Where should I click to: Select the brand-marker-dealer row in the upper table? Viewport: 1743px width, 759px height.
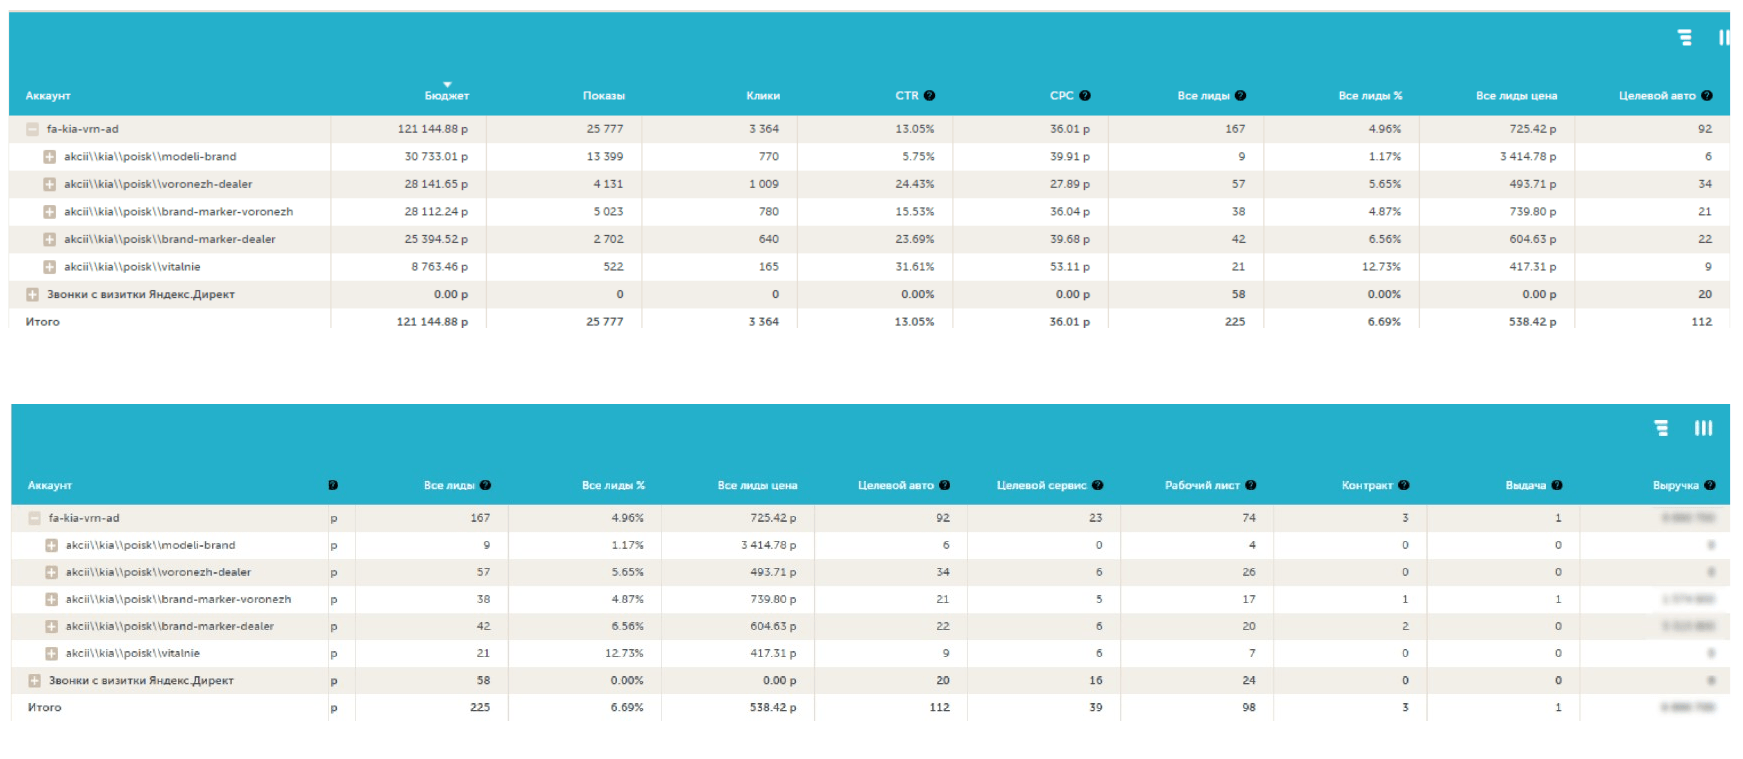pyautogui.click(x=170, y=240)
